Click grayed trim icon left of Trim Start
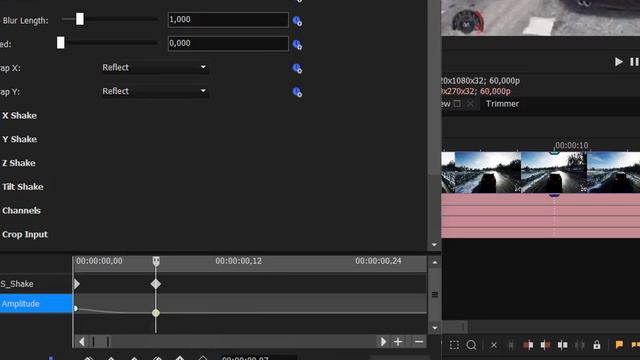640x360 pixels. [x=511, y=345]
